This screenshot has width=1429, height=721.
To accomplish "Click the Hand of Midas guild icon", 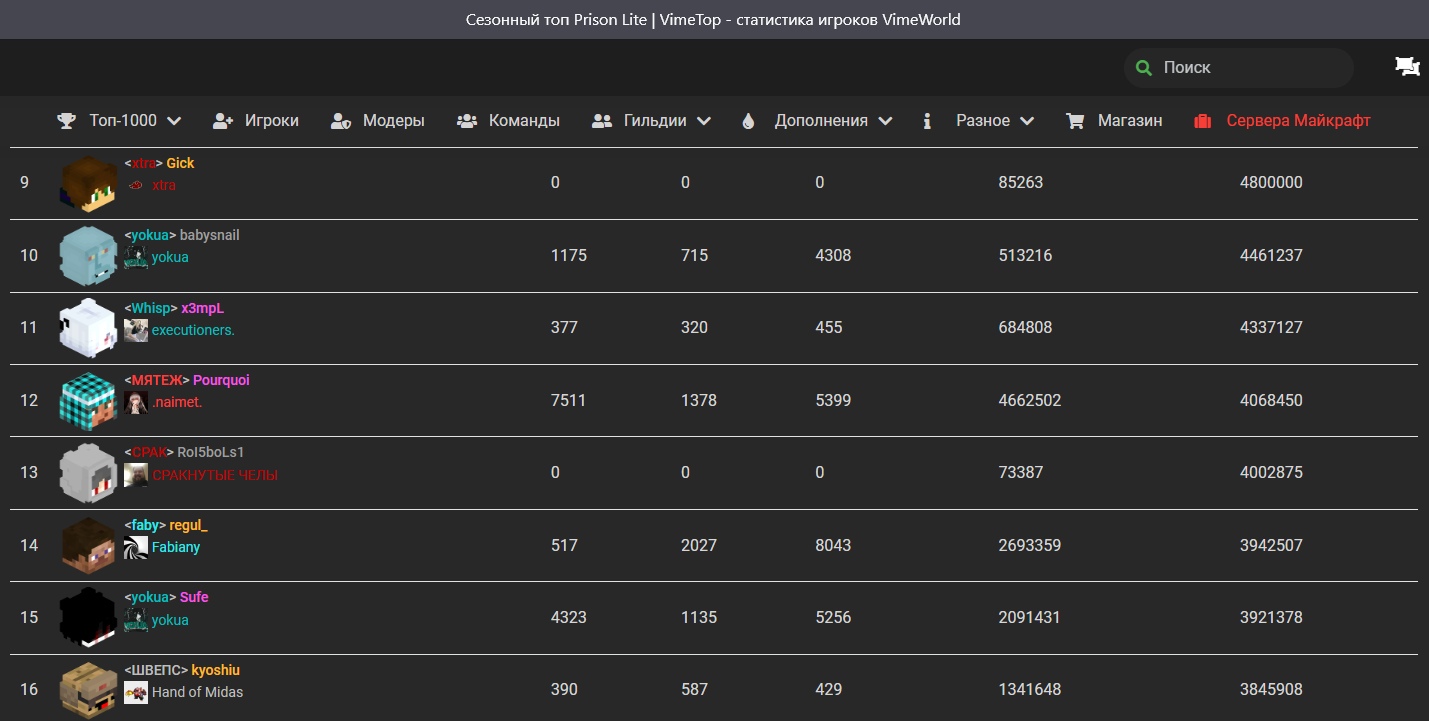I will [x=136, y=692].
